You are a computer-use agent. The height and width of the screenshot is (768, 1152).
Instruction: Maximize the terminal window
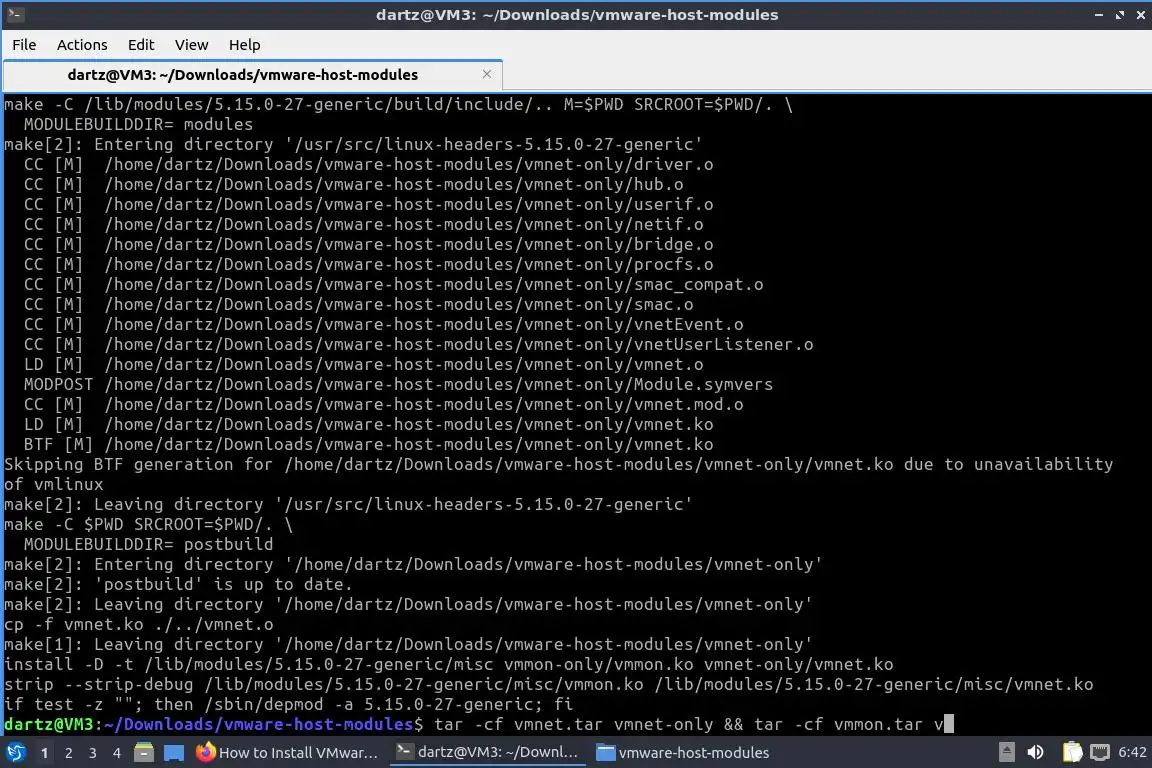(x=1120, y=15)
